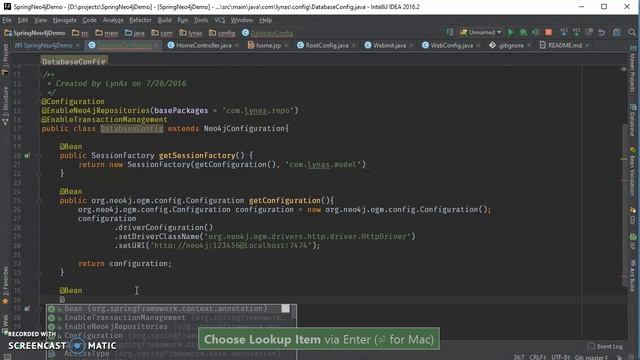Open the Event Log panel
The width and height of the screenshot is (640, 360).
605,347
